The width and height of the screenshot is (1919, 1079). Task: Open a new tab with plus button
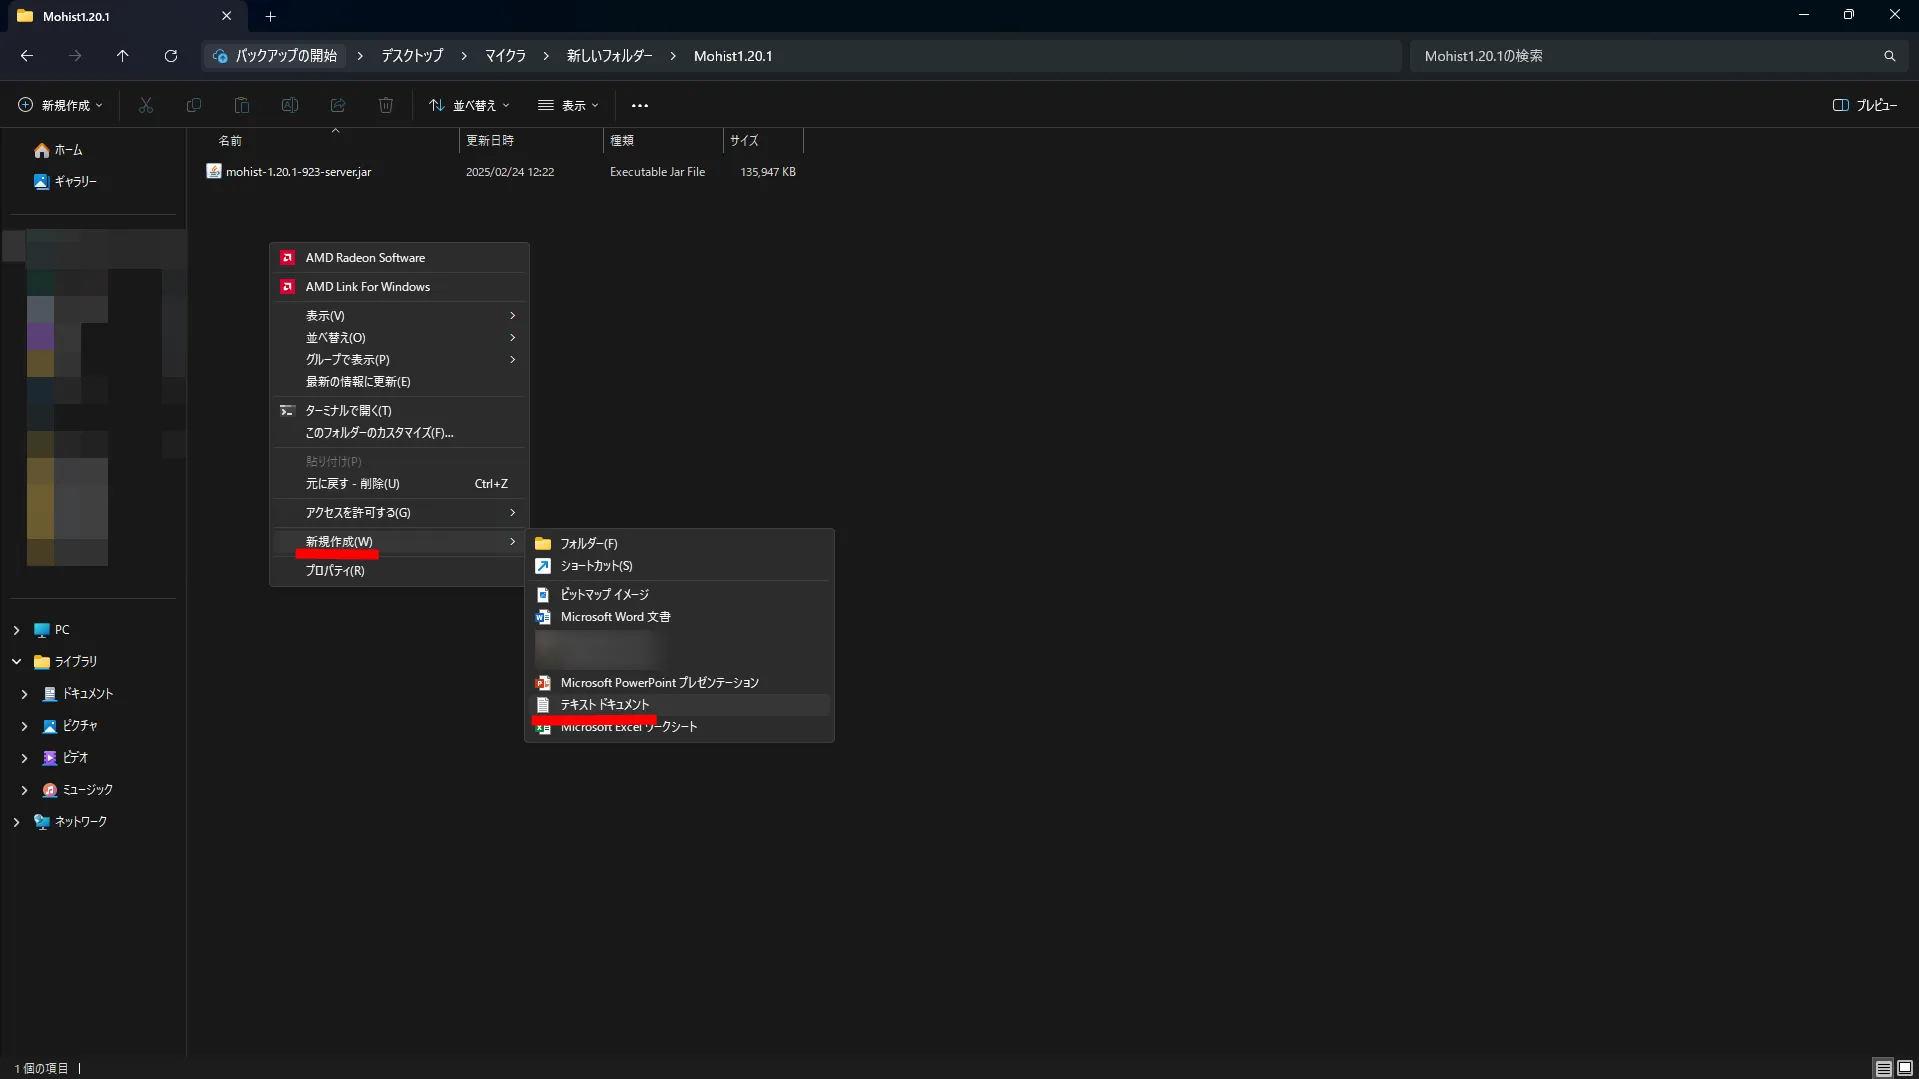270,16
